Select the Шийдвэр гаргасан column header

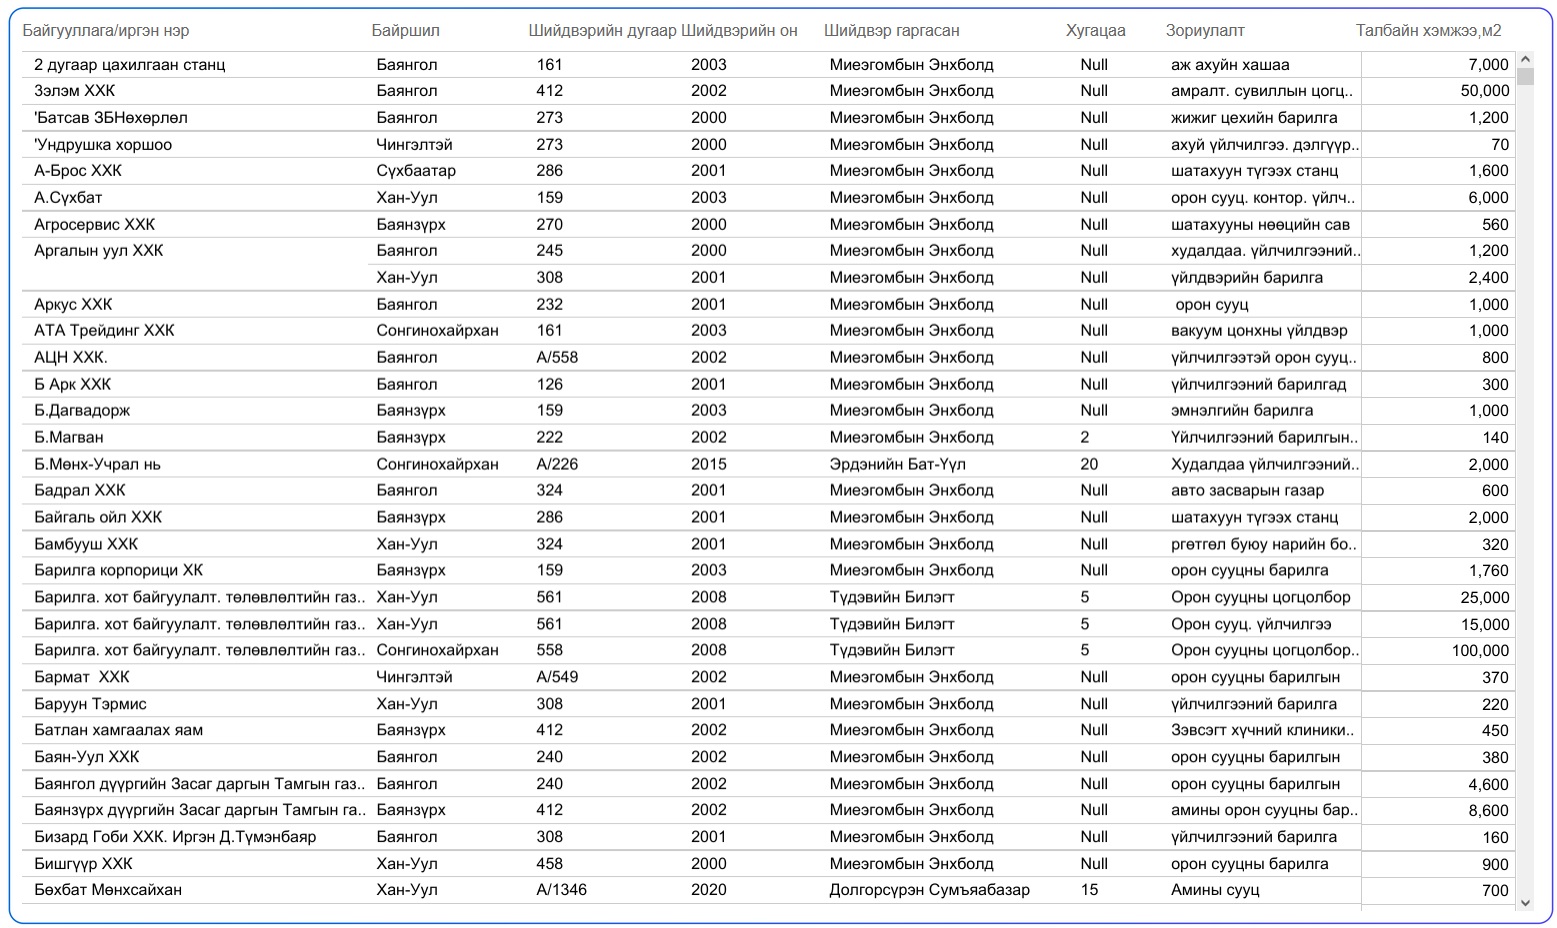pyautogui.click(x=891, y=31)
